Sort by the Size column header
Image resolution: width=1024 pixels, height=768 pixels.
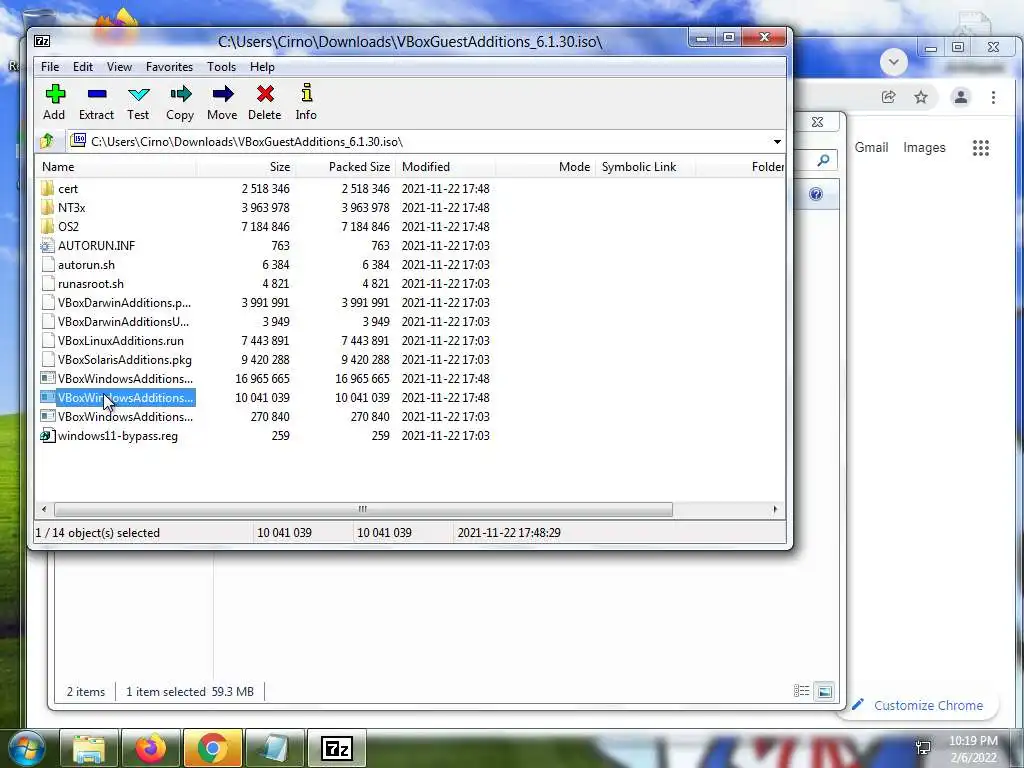[246, 167]
